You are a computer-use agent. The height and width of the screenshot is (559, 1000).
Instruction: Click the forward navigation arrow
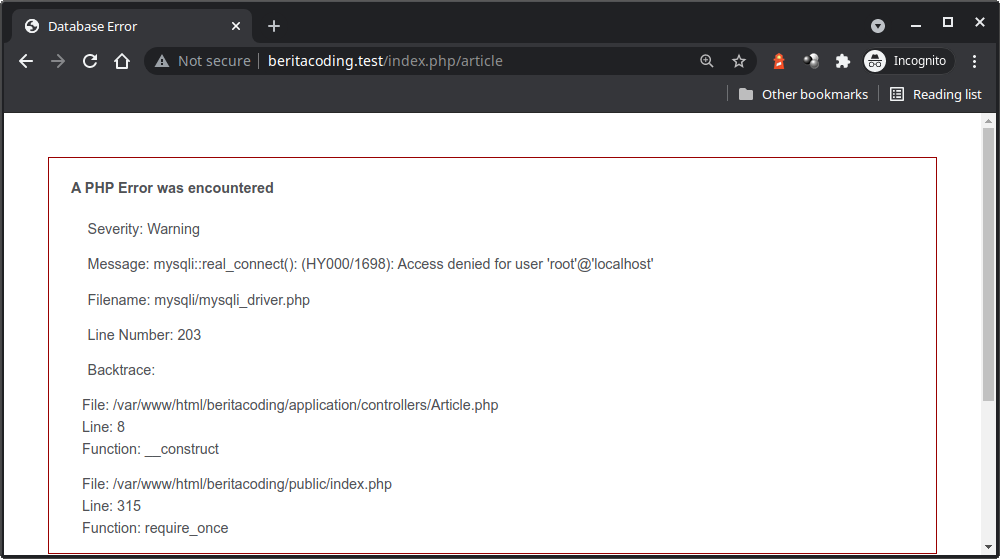[x=58, y=61]
